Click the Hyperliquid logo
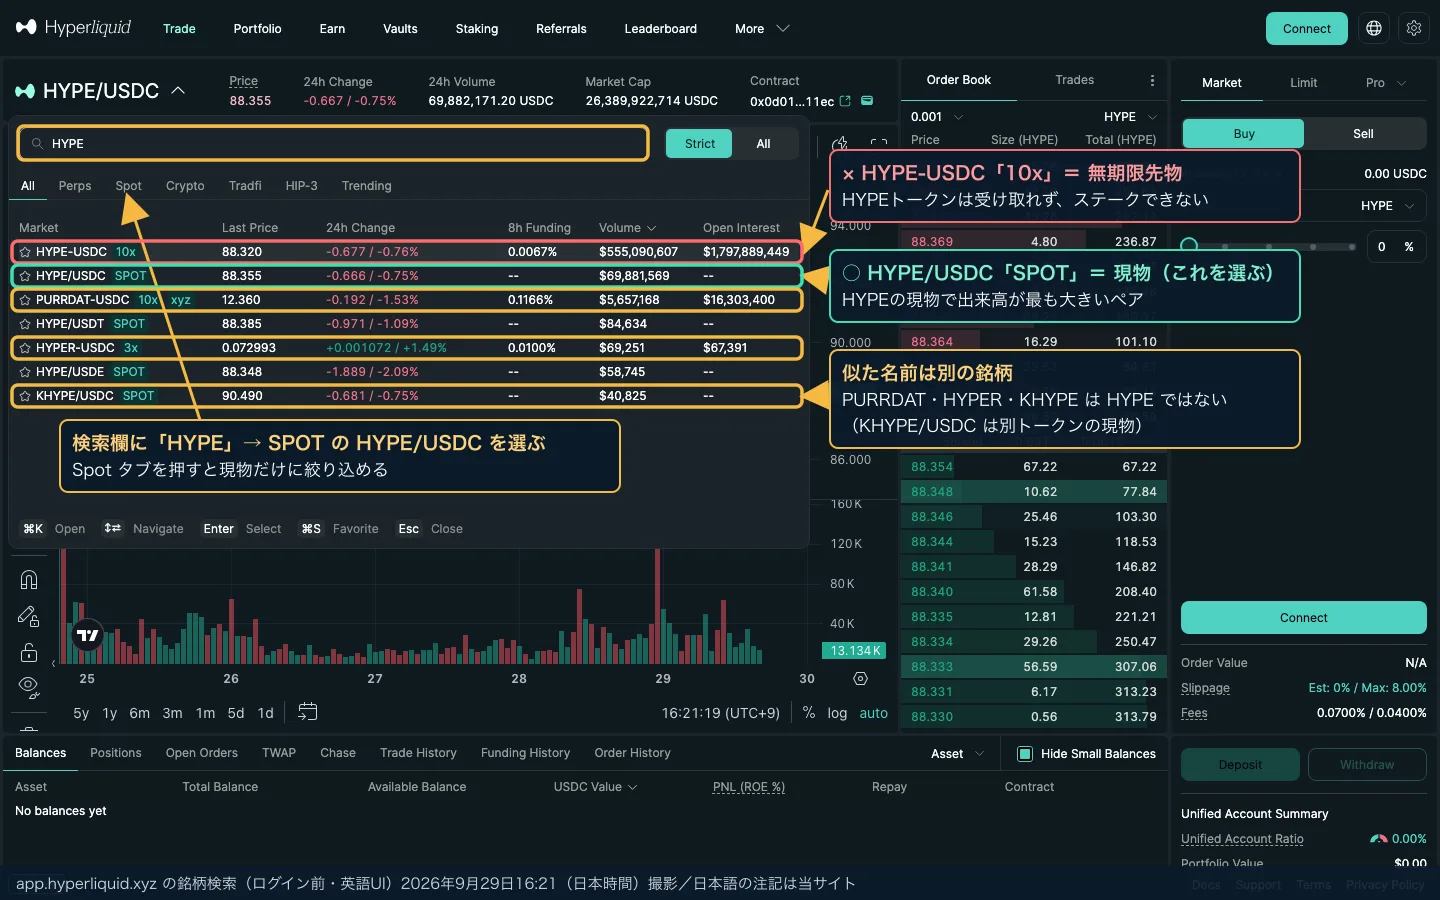The image size is (1440, 900). point(73,28)
